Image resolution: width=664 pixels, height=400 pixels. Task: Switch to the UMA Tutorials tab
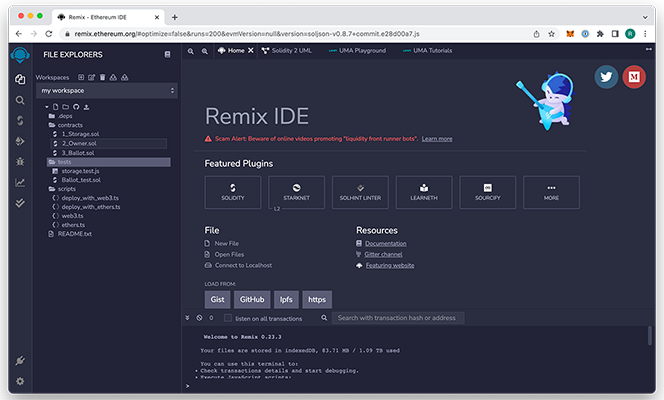pos(427,51)
